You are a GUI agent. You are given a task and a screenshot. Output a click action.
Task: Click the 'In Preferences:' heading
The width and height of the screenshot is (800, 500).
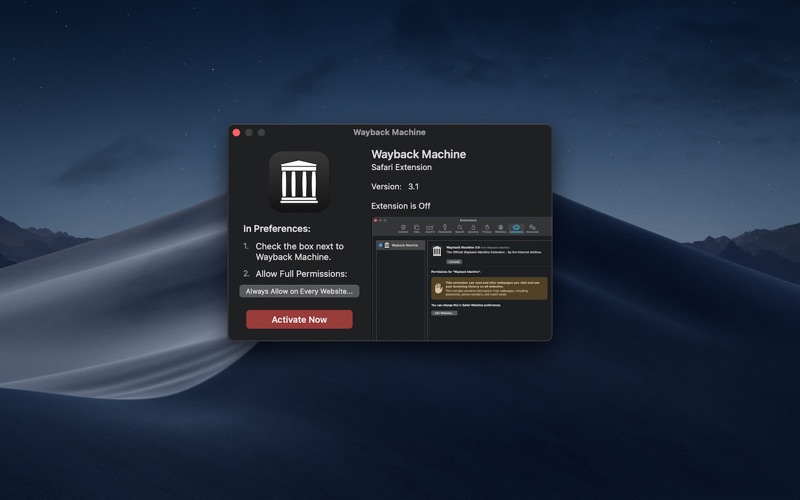click(277, 229)
